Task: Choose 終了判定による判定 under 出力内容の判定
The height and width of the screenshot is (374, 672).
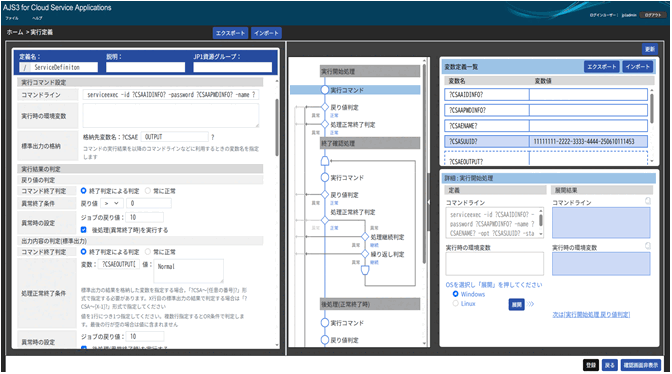Action: pyautogui.click(x=84, y=251)
